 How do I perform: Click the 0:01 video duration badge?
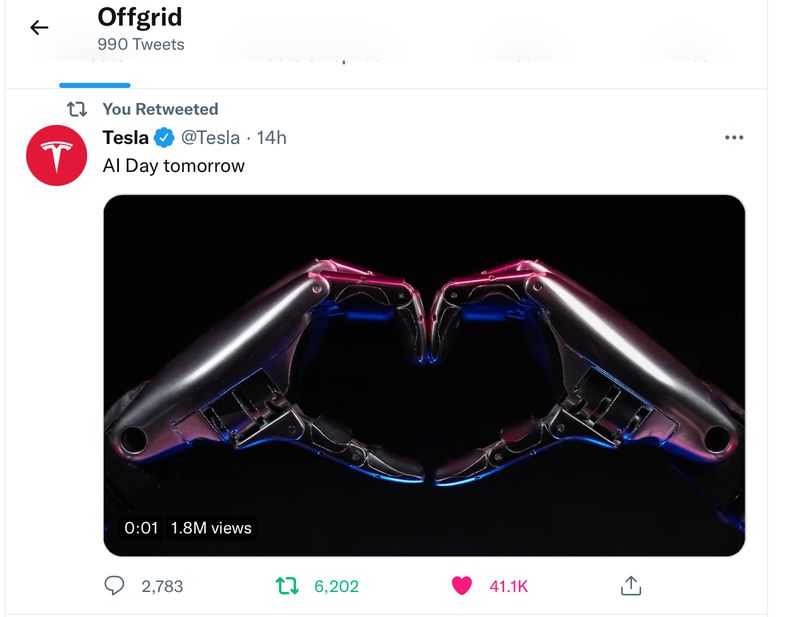click(x=141, y=528)
